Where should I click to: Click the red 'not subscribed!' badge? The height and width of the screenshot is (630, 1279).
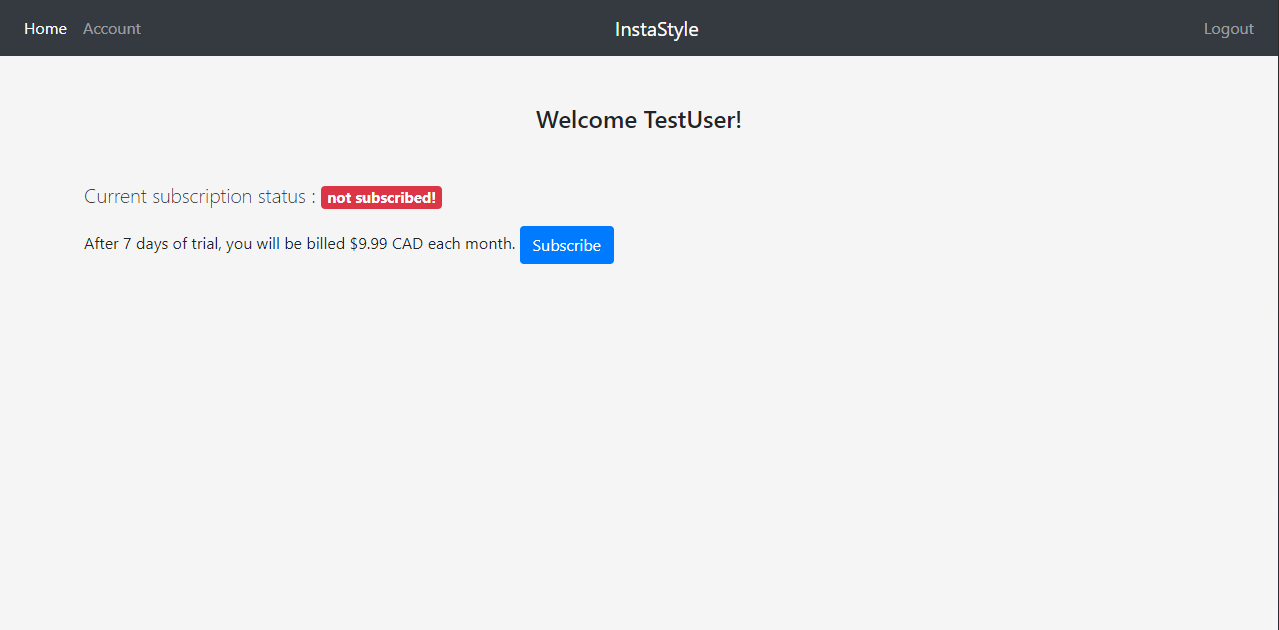[x=381, y=198]
